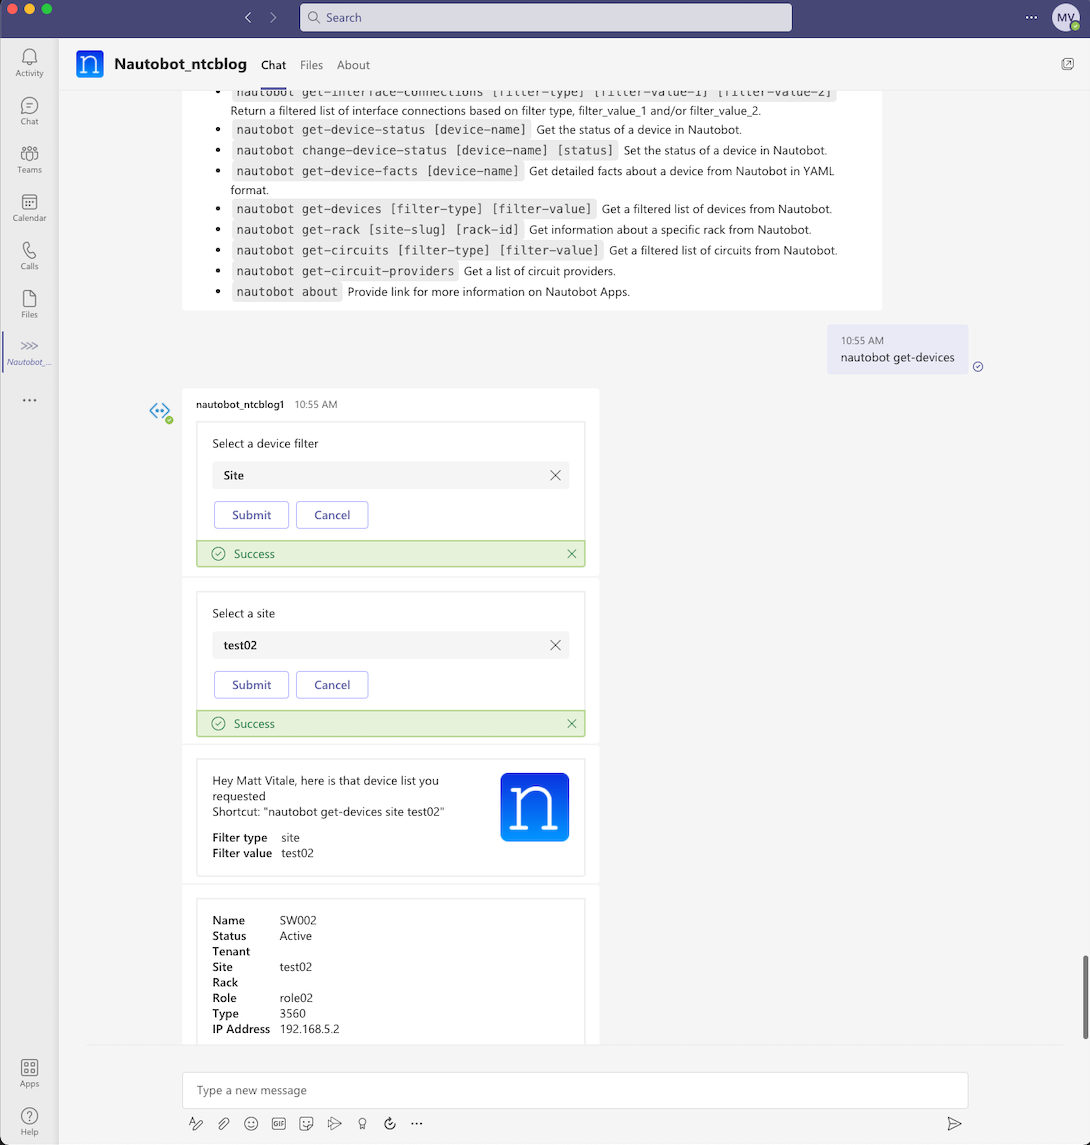1090x1145 pixels.
Task: Dismiss the first Success confirmation banner
Action: pyautogui.click(x=572, y=553)
